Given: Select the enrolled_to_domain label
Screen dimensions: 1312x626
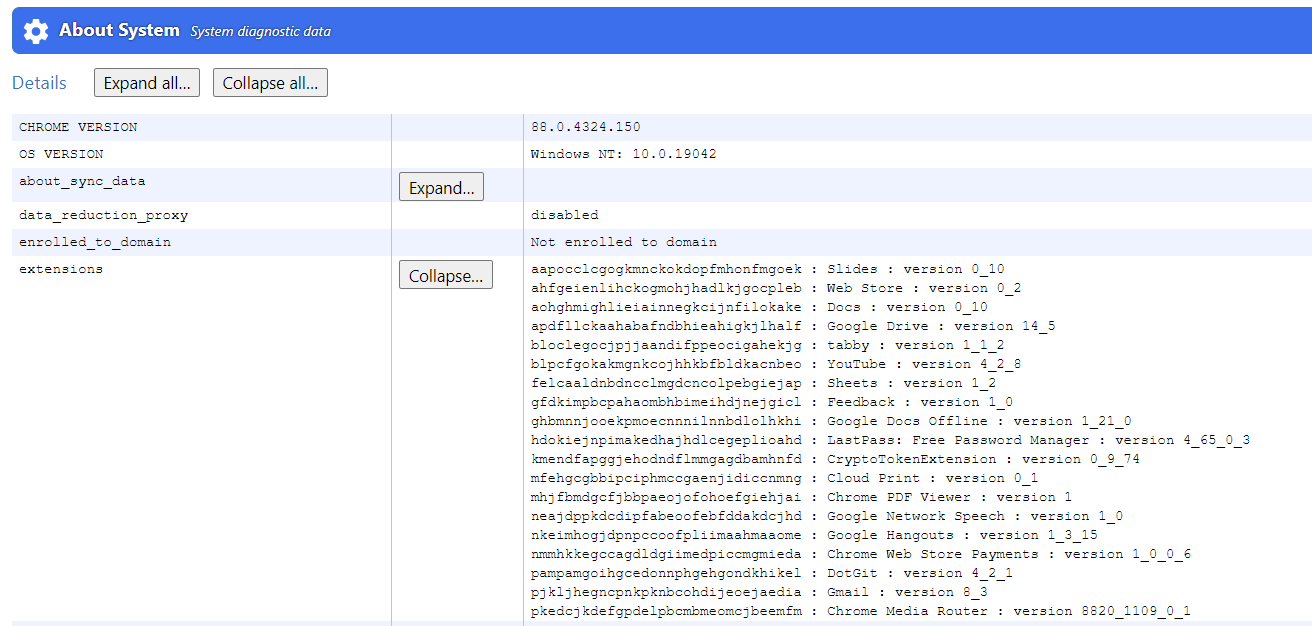Looking at the screenshot, I should (95, 242).
